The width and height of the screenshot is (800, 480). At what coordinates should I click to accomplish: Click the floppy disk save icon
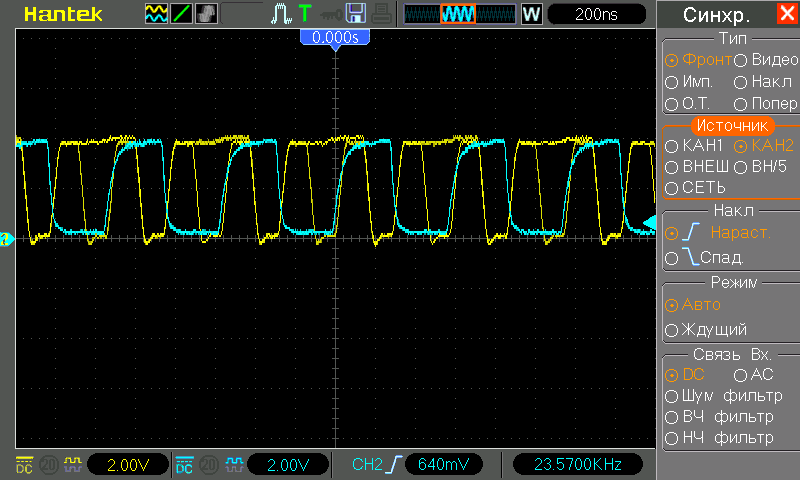pyautogui.click(x=356, y=14)
